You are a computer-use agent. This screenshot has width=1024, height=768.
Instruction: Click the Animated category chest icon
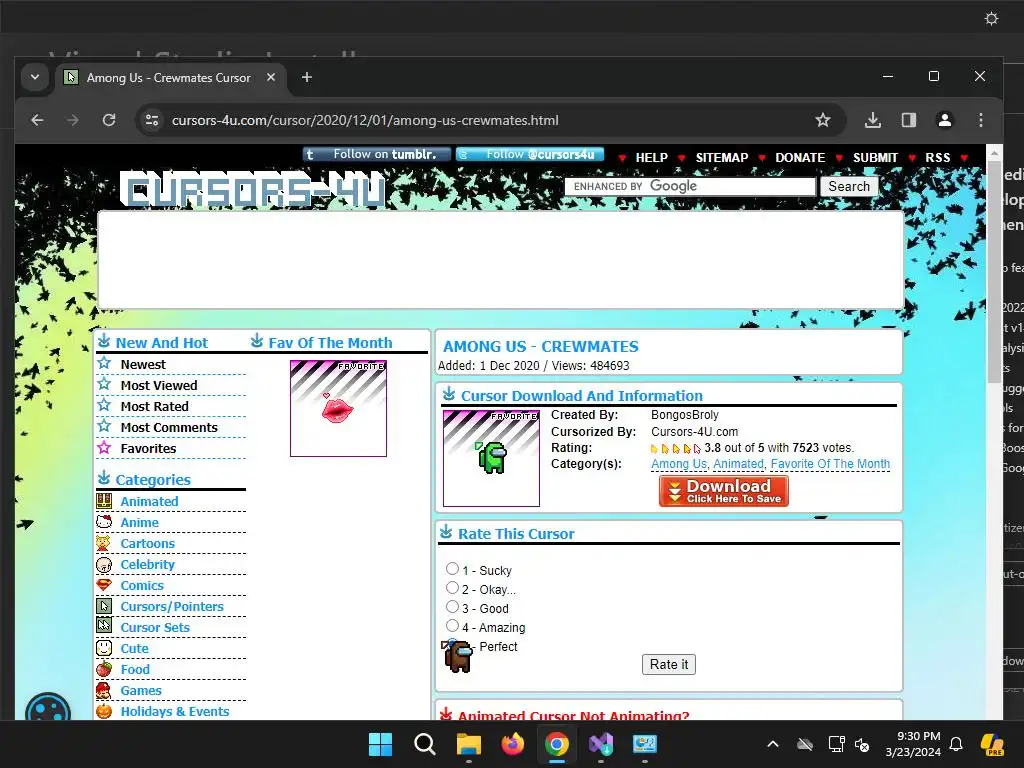(104, 501)
